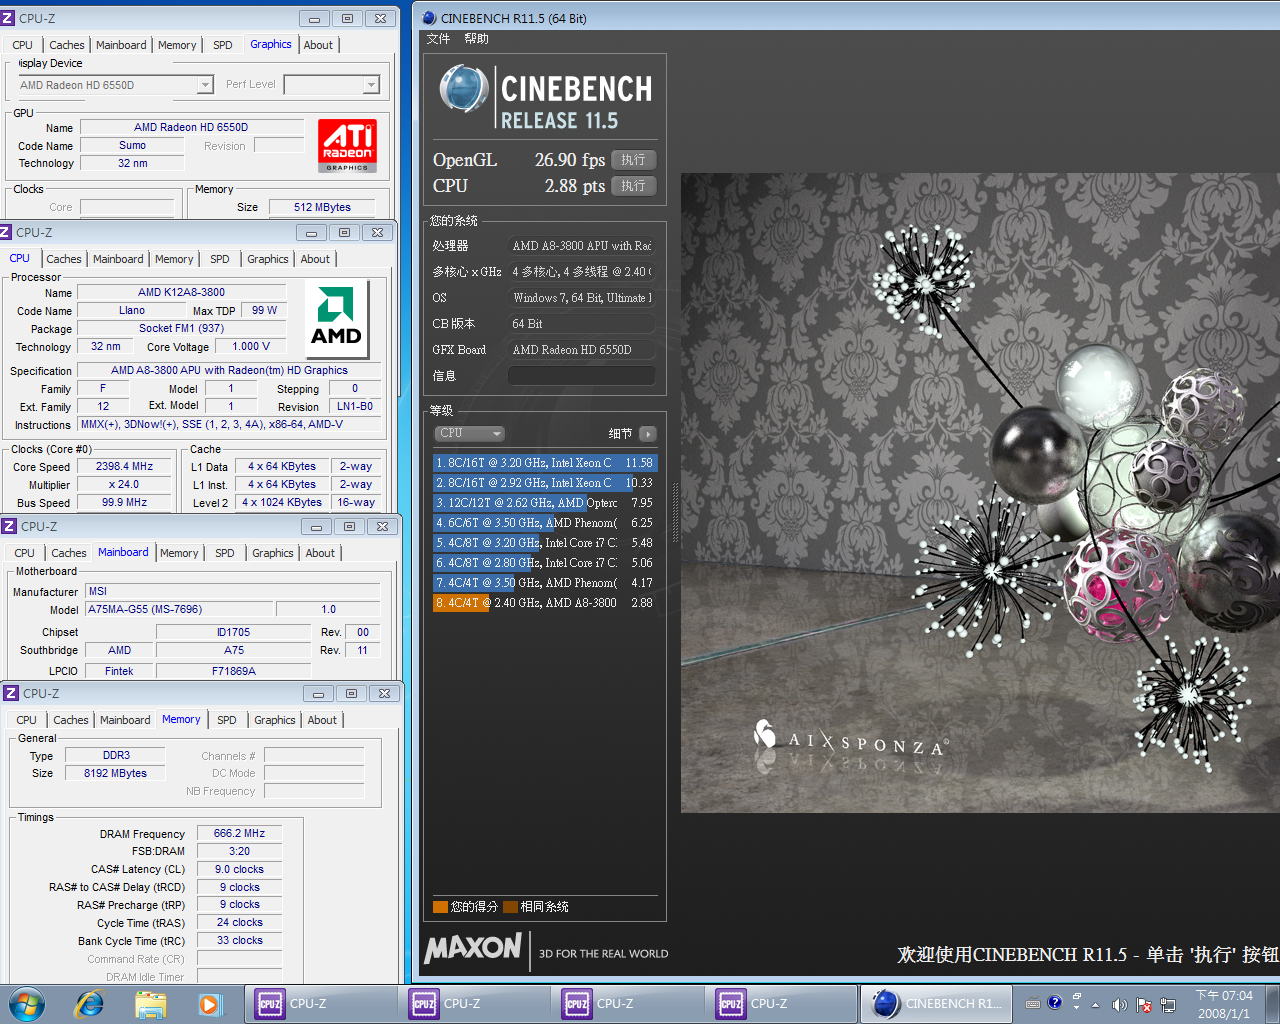Click the Socket FM1 (937) package value
Image resolution: width=1280 pixels, height=1024 pixels.
point(182,328)
